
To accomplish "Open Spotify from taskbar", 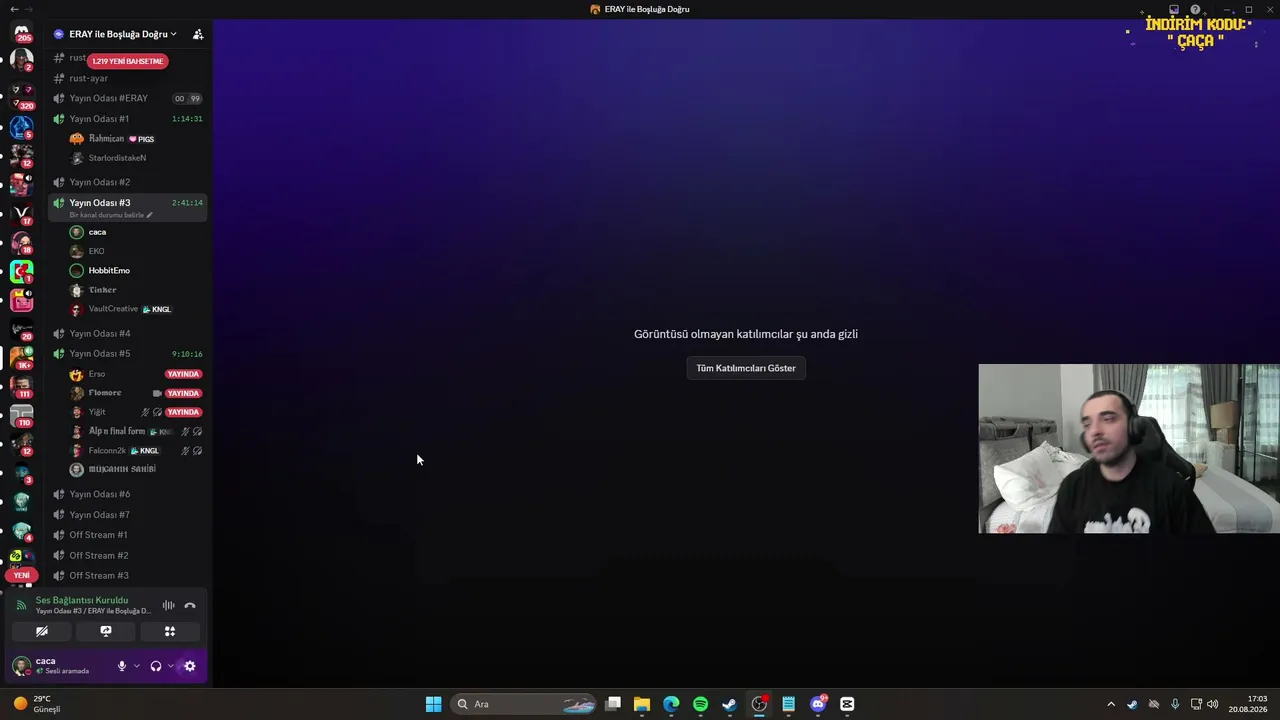I will coord(700,704).
